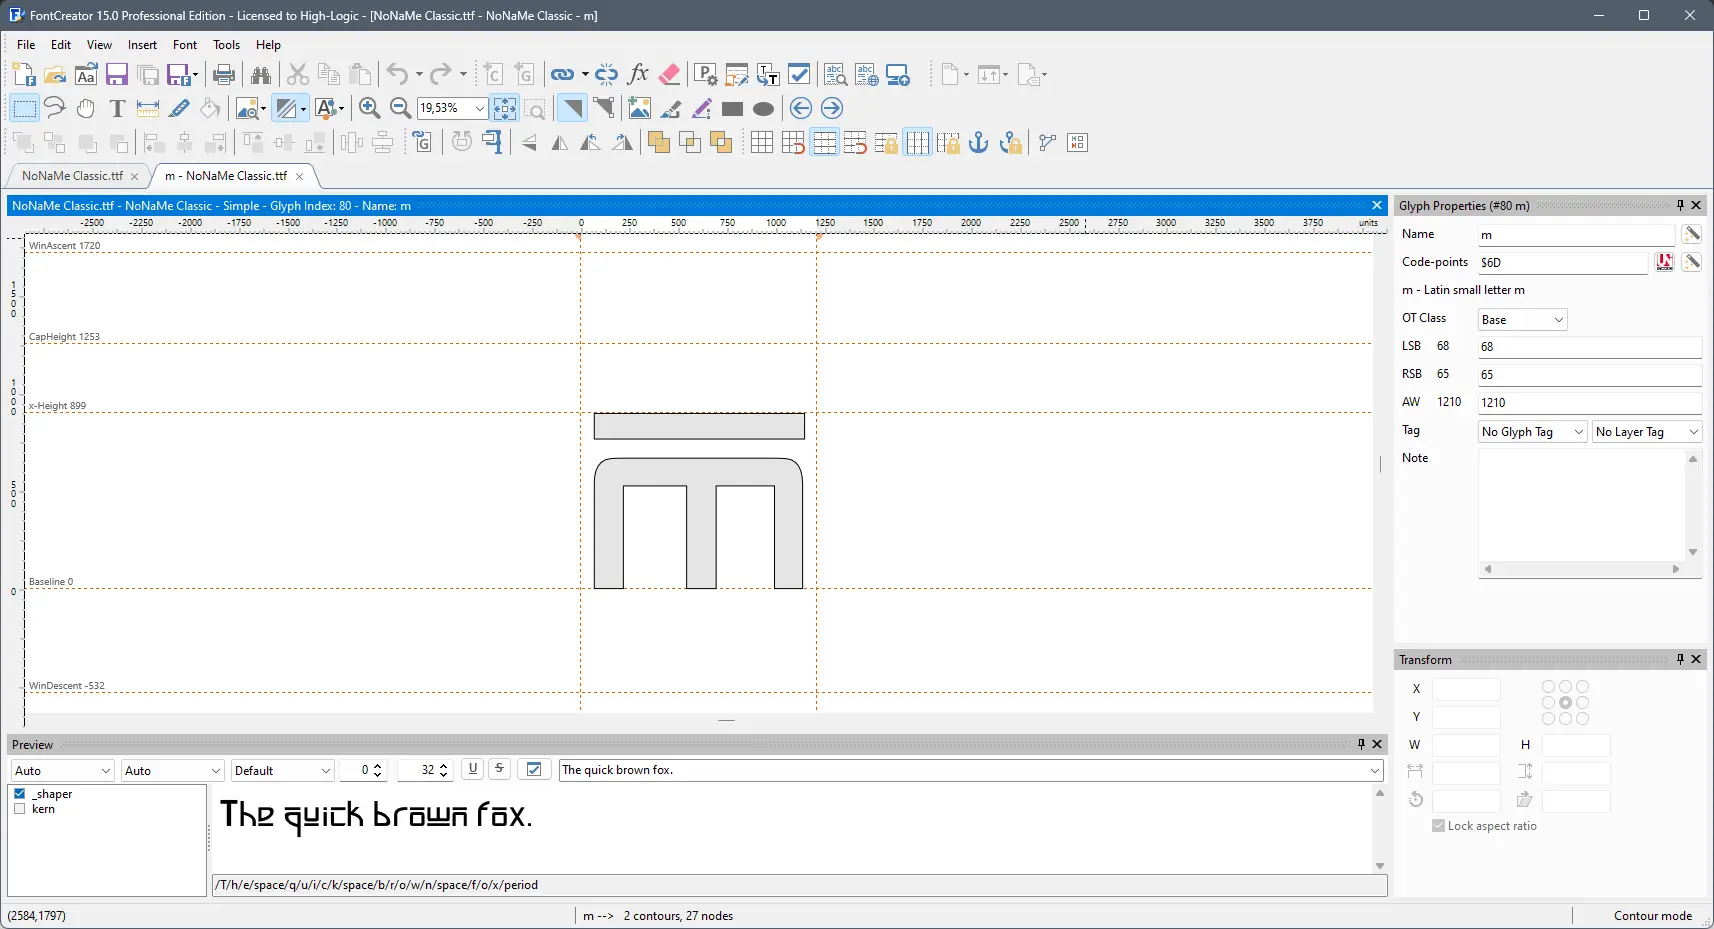Click the blue anchor icon

click(979, 142)
